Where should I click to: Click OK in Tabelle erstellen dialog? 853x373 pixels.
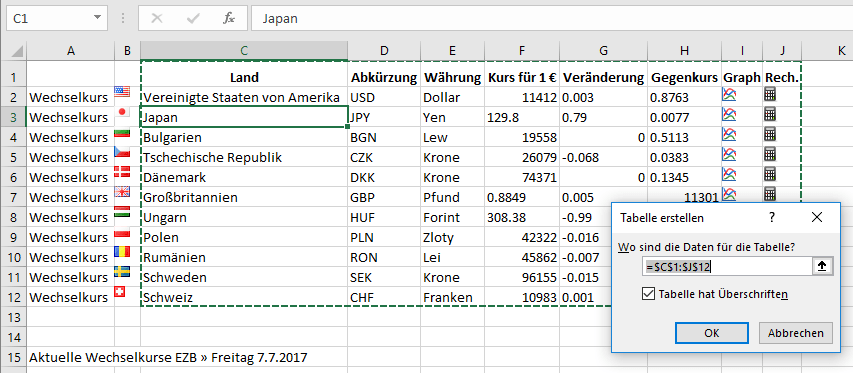[x=712, y=333]
